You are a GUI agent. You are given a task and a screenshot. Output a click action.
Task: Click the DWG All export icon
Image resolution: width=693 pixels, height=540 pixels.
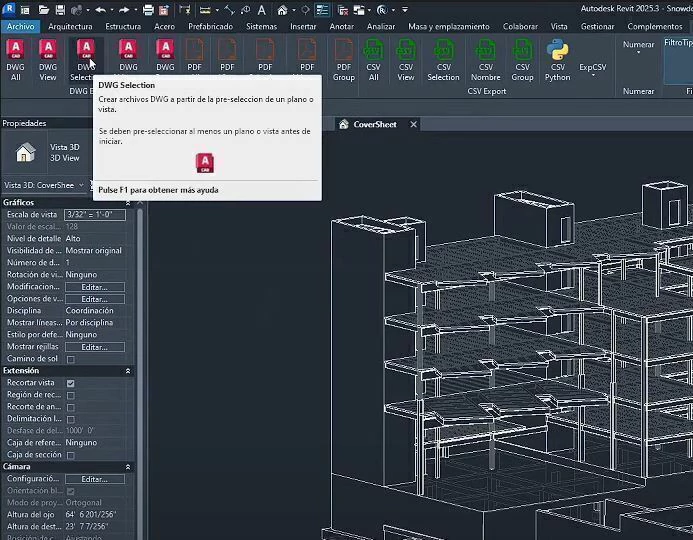pyautogui.click(x=15, y=49)
